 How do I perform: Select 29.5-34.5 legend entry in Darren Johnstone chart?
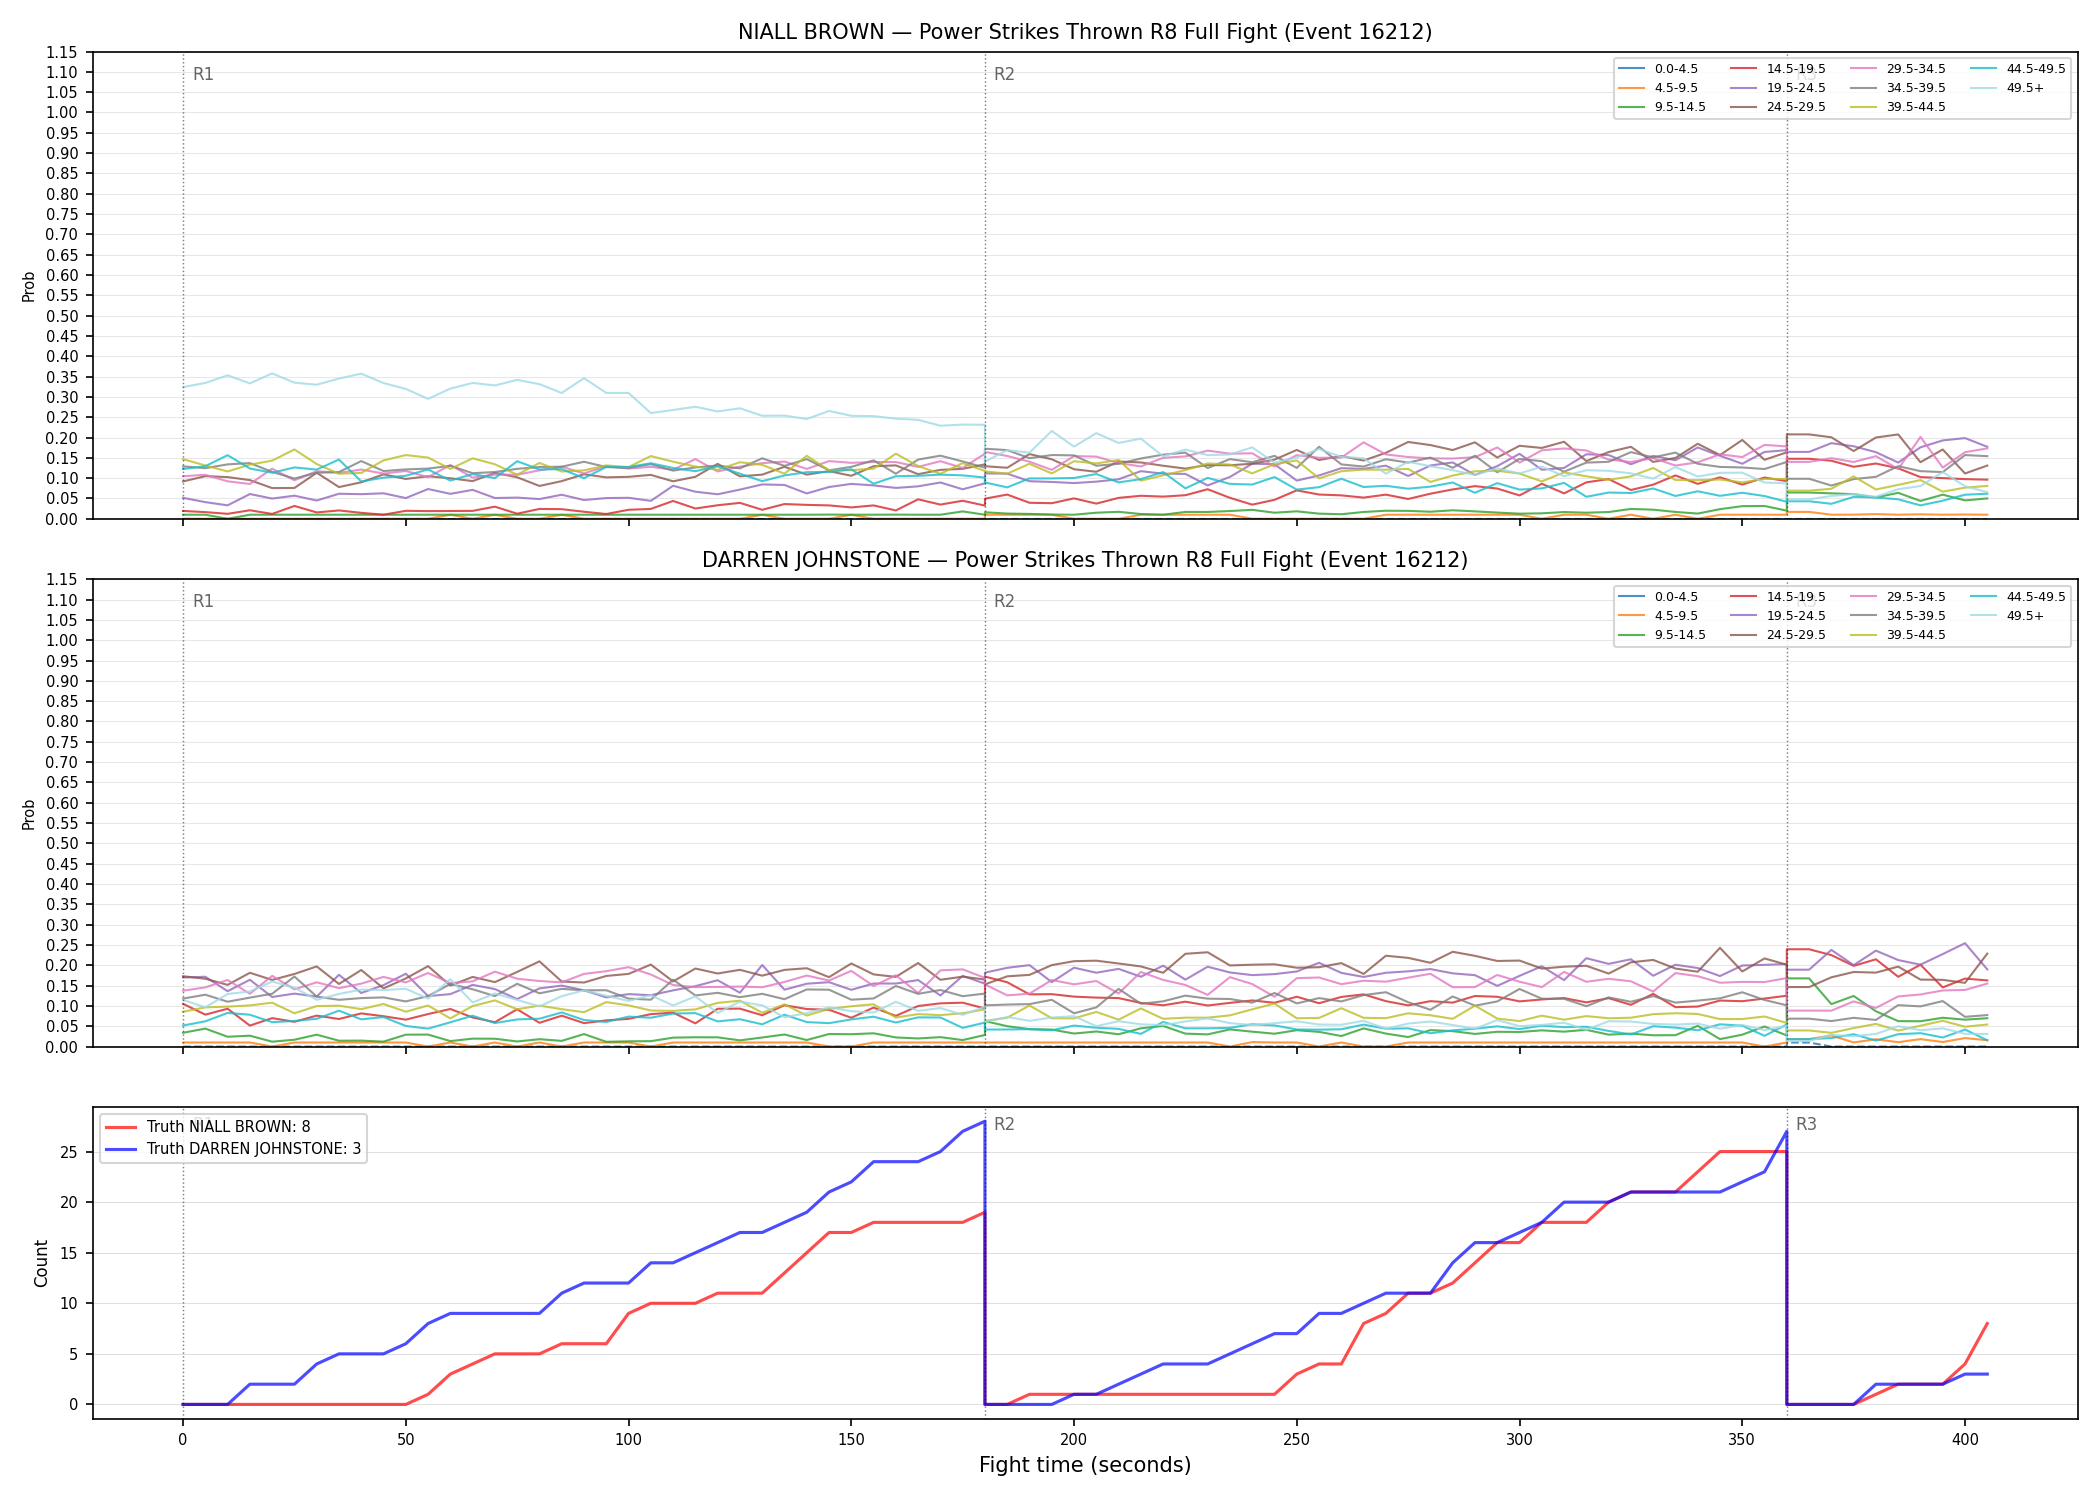1898,597
